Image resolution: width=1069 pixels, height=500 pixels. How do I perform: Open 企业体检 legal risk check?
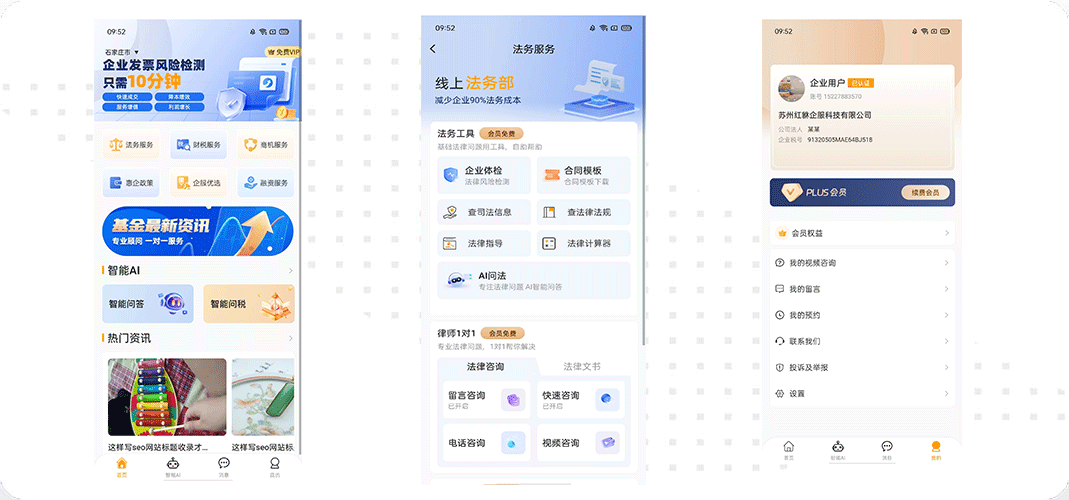coord(484,175)
